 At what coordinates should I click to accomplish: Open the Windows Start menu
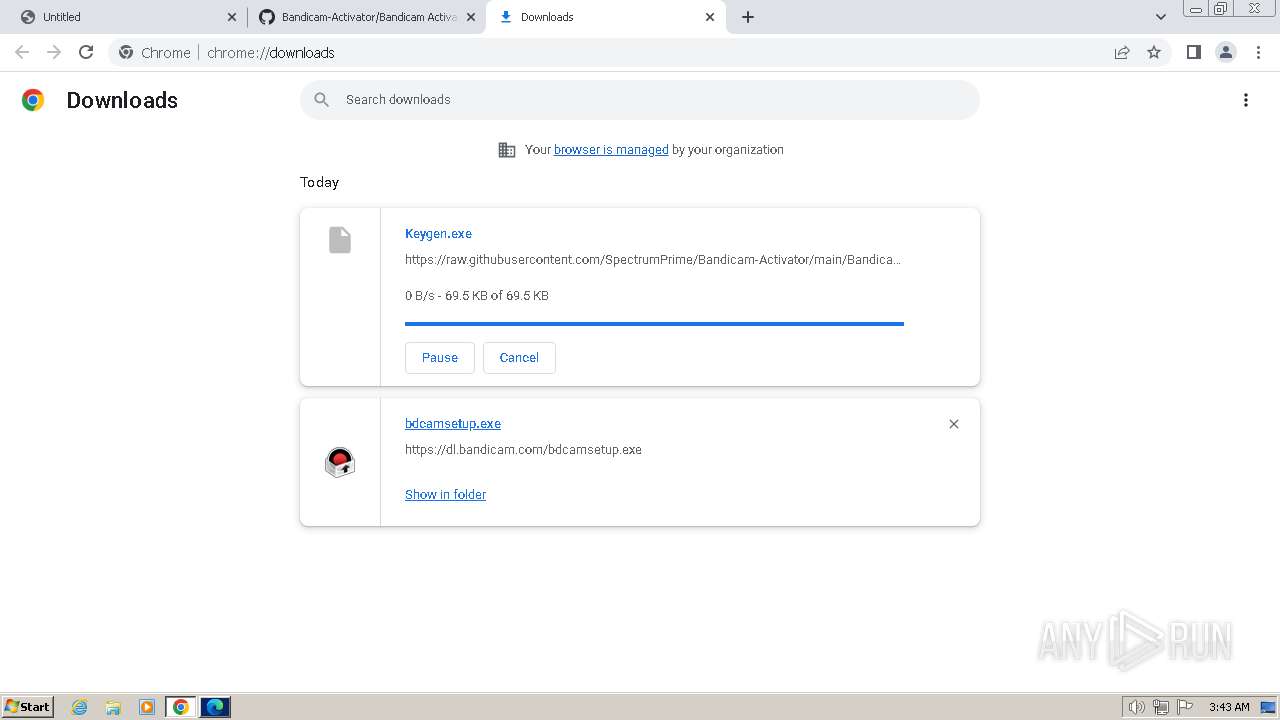(x=28, y=707)
